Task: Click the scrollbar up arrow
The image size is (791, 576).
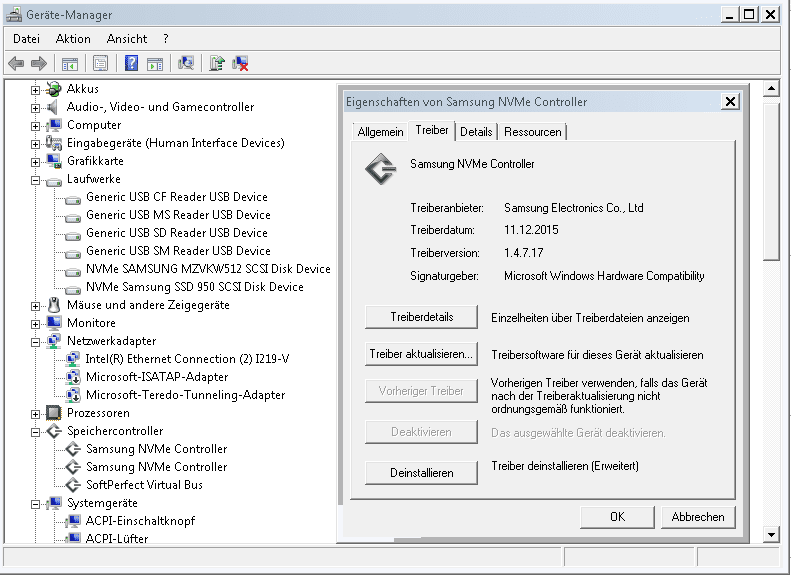Action: click(x=771, y=89)
